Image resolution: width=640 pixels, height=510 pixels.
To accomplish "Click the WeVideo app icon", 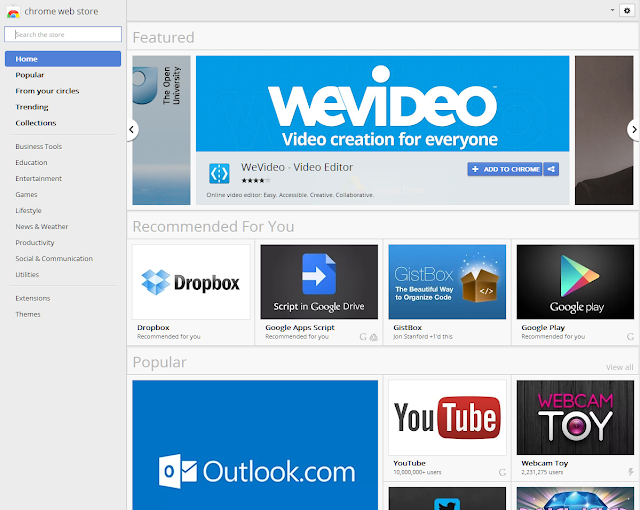I will pos(219,173).
